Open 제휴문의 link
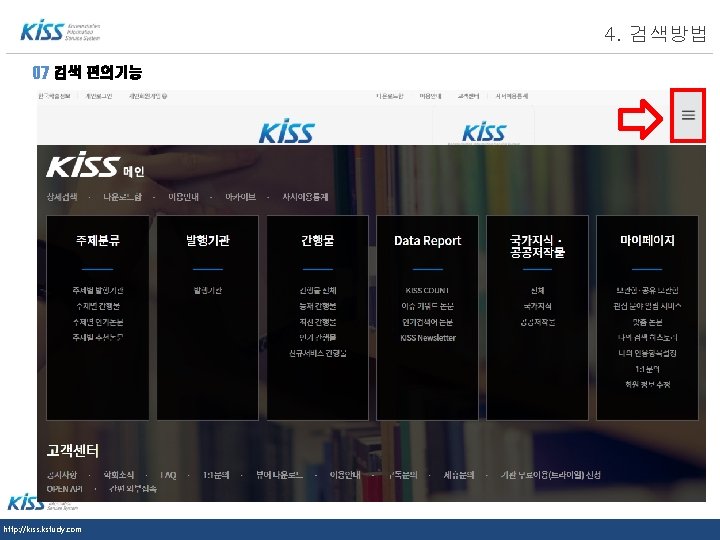720x540 pixels. click(x=458, y=475)
